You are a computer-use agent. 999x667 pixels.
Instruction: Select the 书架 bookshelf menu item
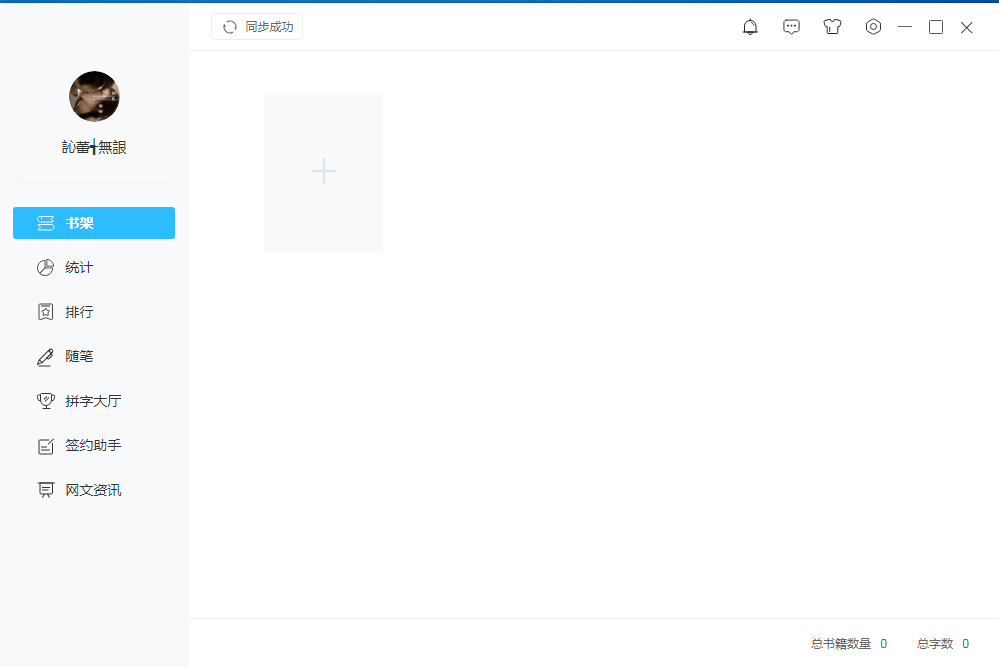click(94, 223)
